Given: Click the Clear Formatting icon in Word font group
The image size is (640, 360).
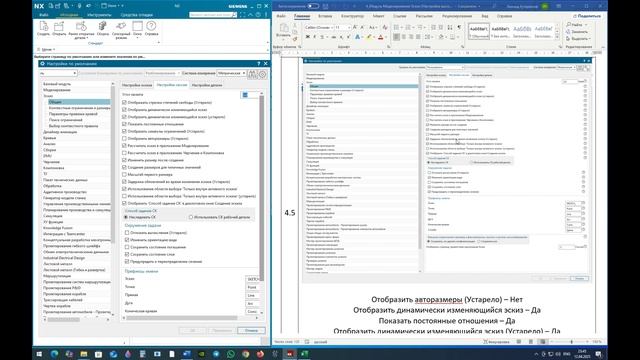Looking at the screenshot, I should 384,27.
